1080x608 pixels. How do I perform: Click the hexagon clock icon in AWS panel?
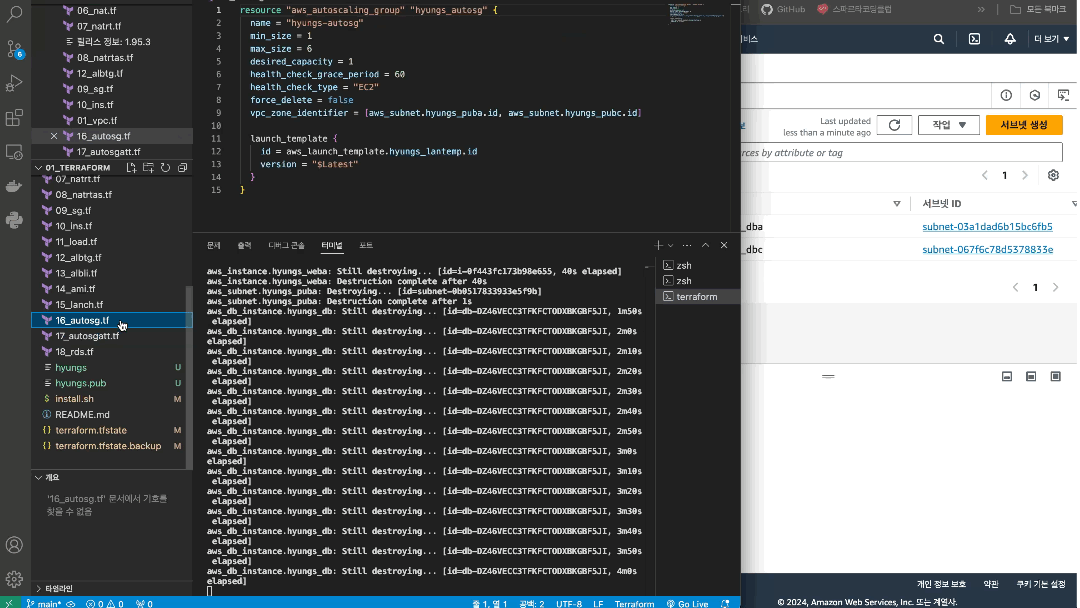pyautogui.click(x=1035, y=96)
